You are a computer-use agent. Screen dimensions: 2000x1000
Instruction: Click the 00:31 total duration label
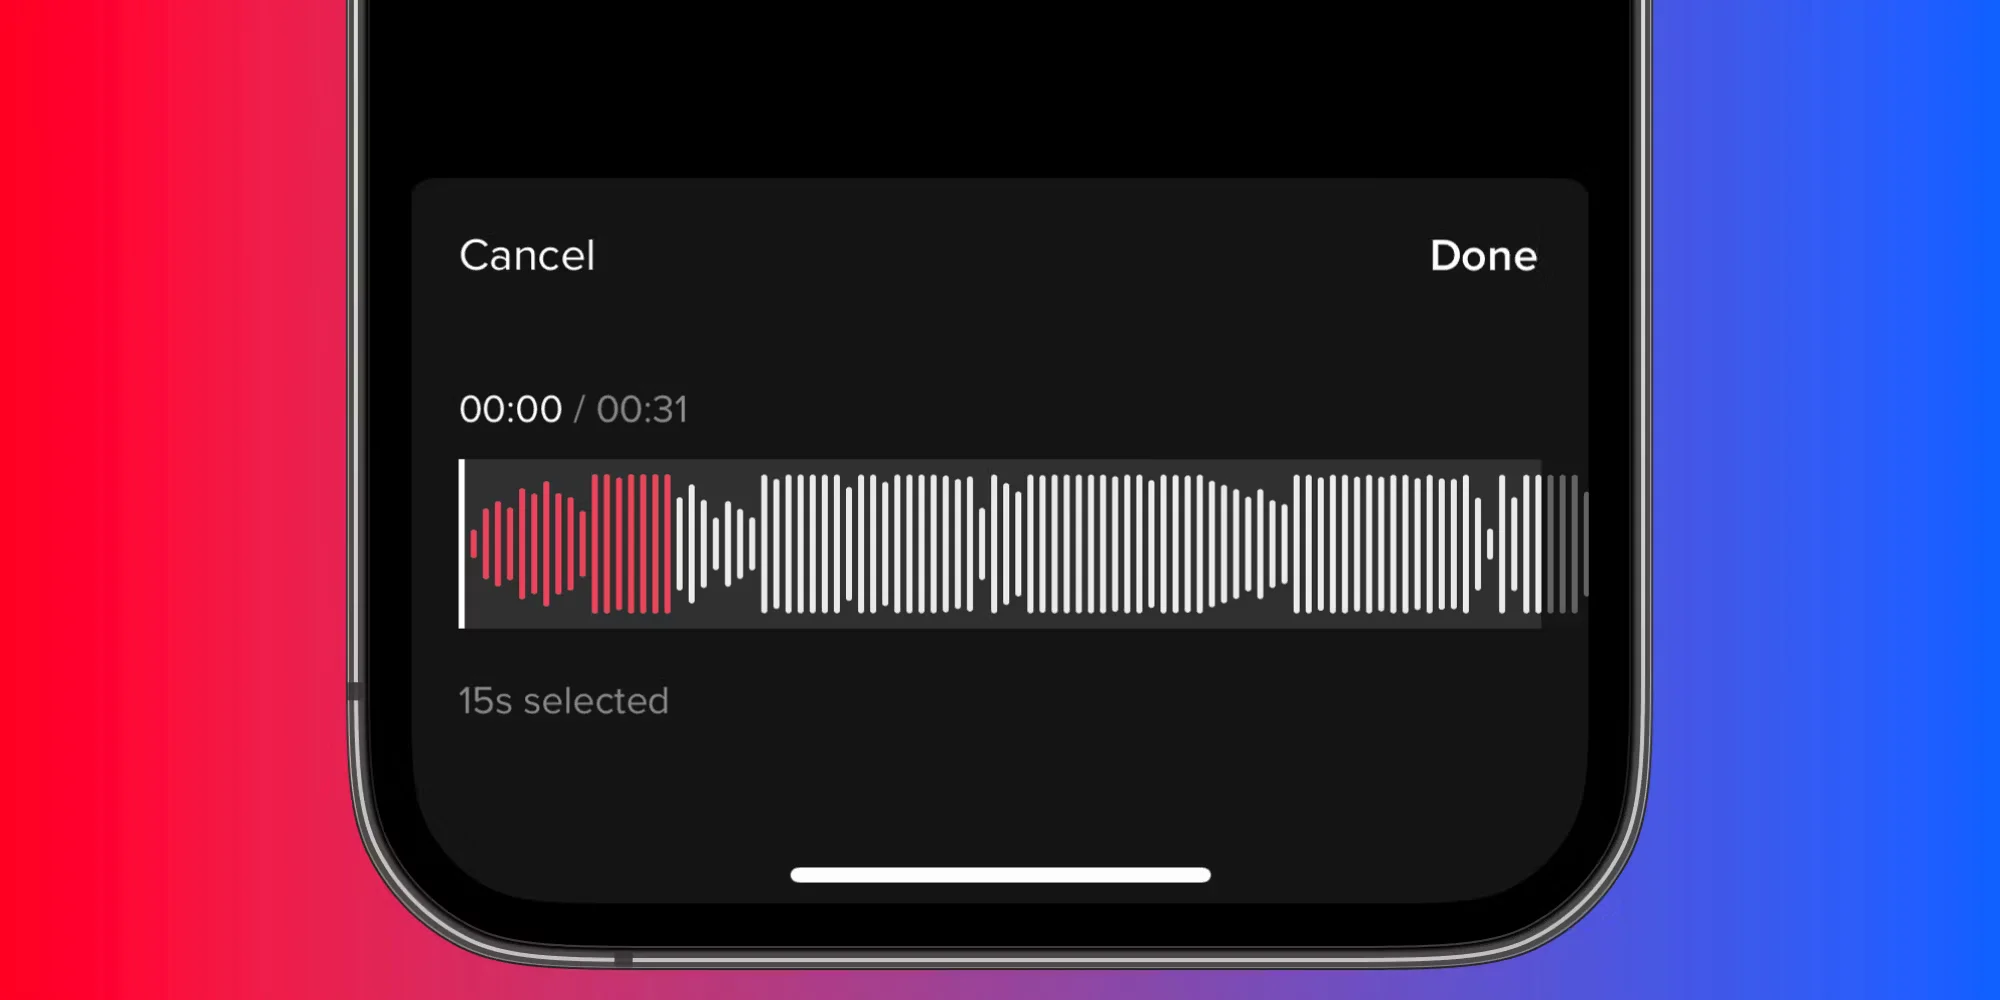[x=642, y=409]
